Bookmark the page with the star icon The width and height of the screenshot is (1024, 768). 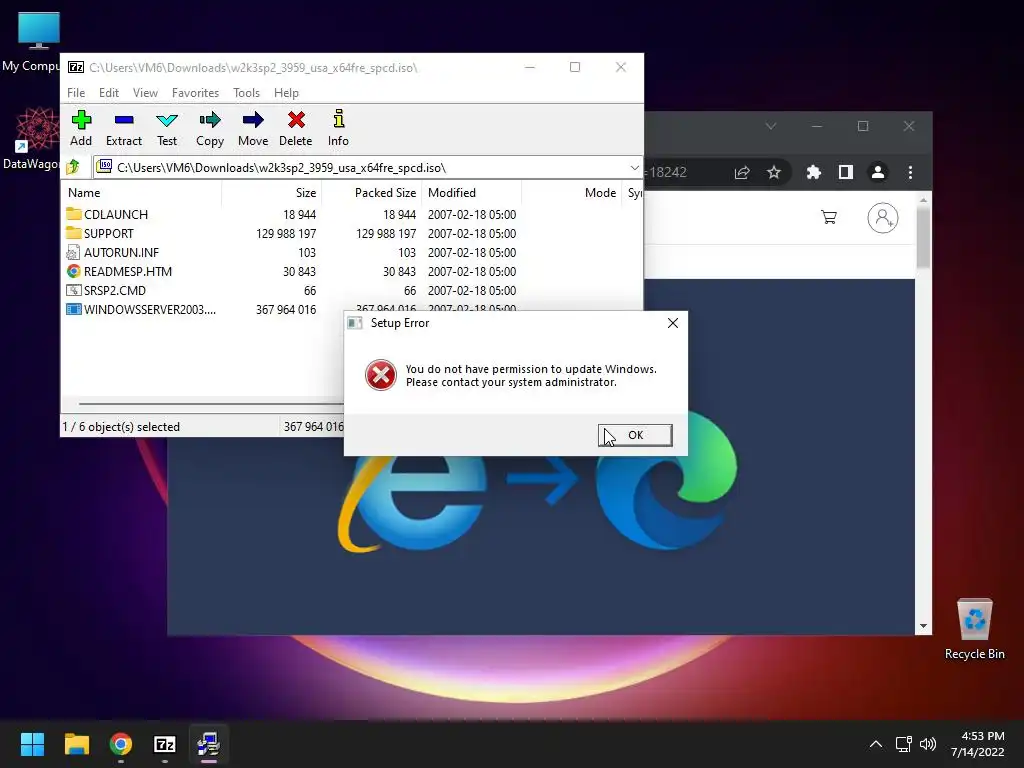(774, 172)
